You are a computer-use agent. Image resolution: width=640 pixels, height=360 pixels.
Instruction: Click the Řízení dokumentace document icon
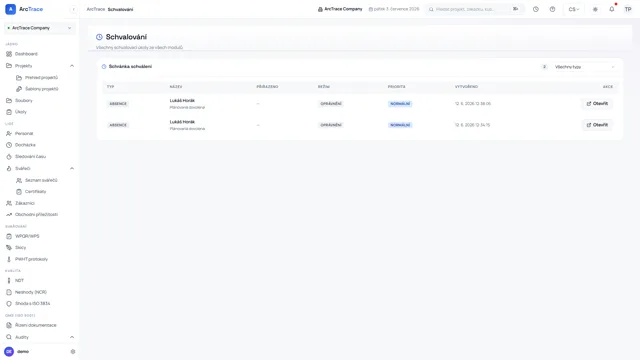(9, 325)
